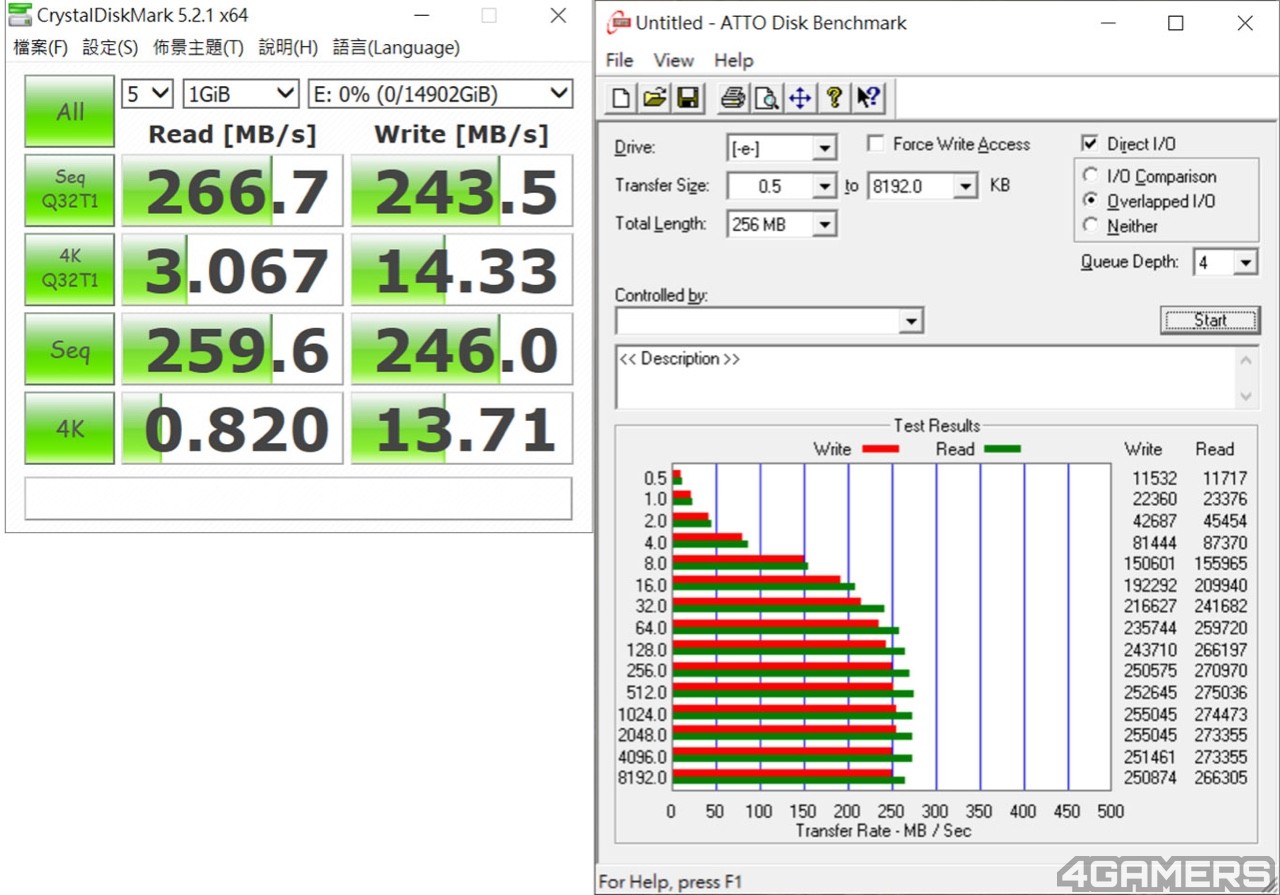
Task: Open CrystalDiskMark 說明(H) menu
Action: [288, 48]
